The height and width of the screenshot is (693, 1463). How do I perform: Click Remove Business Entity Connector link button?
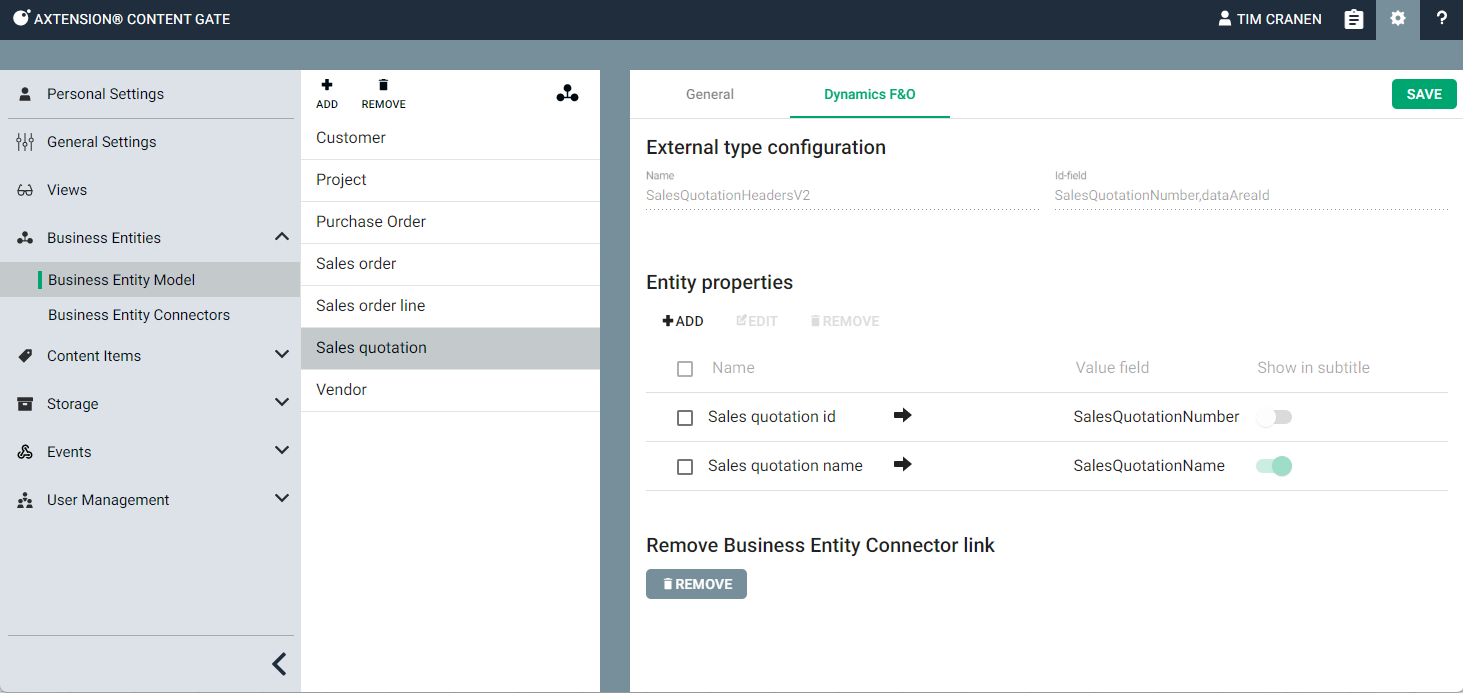696,584
